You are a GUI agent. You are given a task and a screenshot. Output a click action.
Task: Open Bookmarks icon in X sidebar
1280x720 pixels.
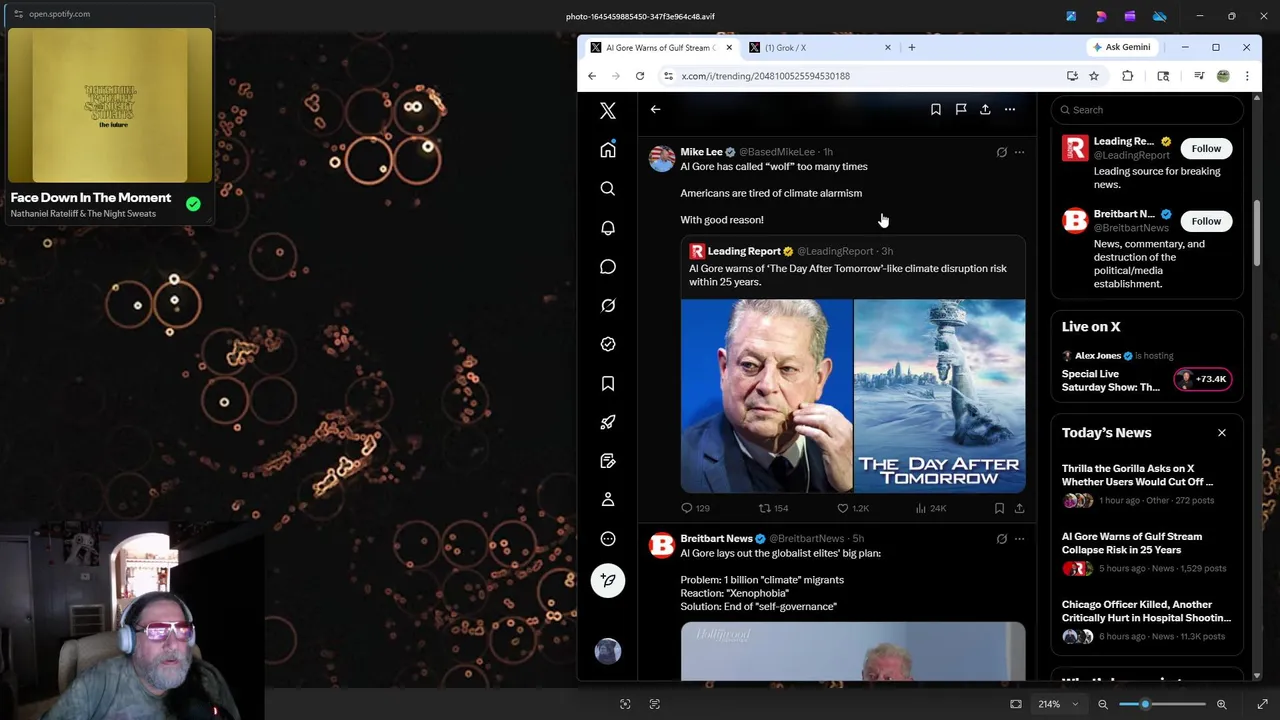coord(608,383)
